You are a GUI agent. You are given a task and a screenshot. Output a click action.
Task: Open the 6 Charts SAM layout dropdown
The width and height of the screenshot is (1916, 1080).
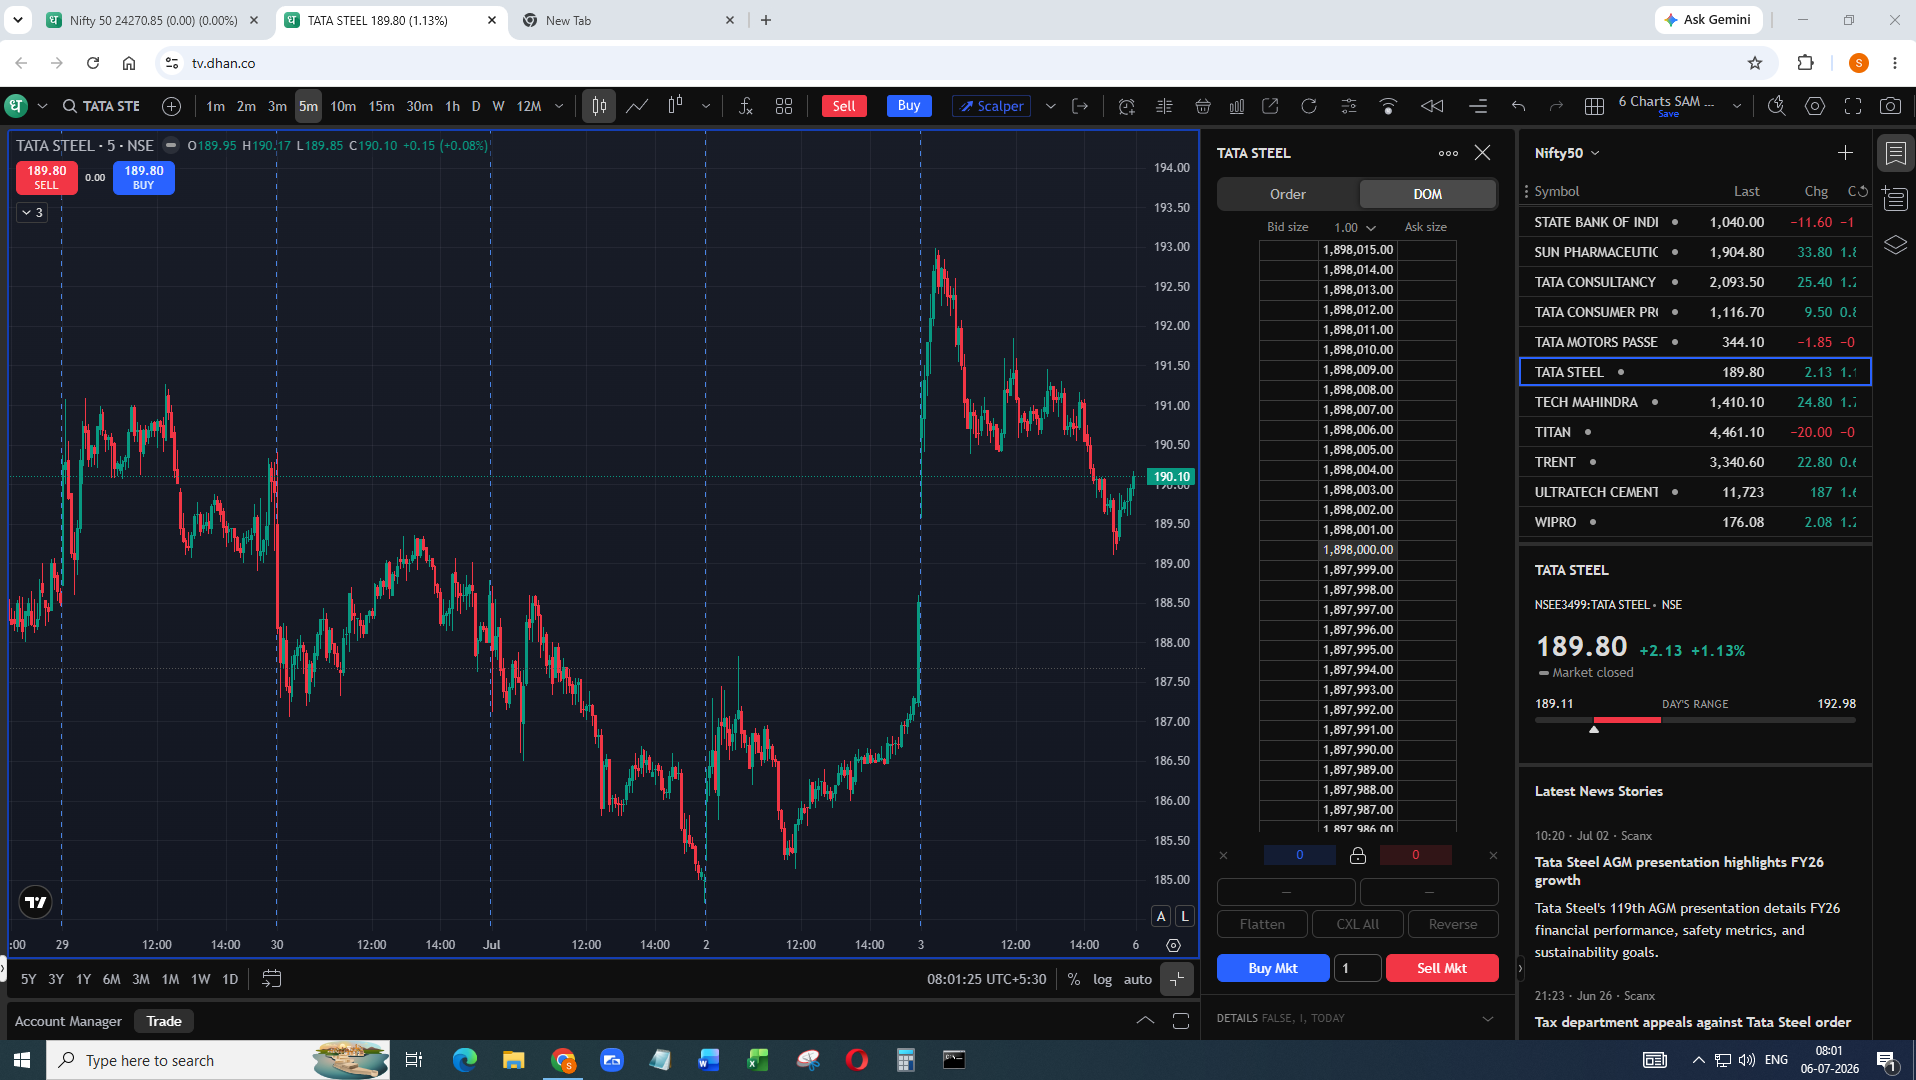(1737, 106)
